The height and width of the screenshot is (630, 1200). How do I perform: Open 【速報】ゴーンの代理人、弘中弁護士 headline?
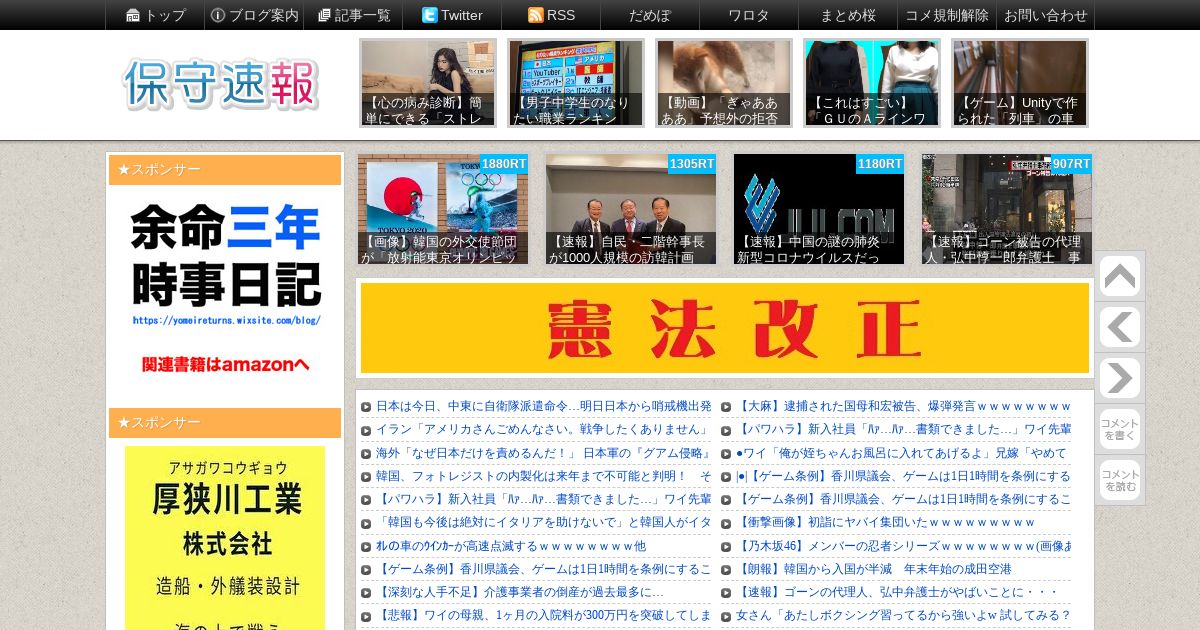pos(896,592)
